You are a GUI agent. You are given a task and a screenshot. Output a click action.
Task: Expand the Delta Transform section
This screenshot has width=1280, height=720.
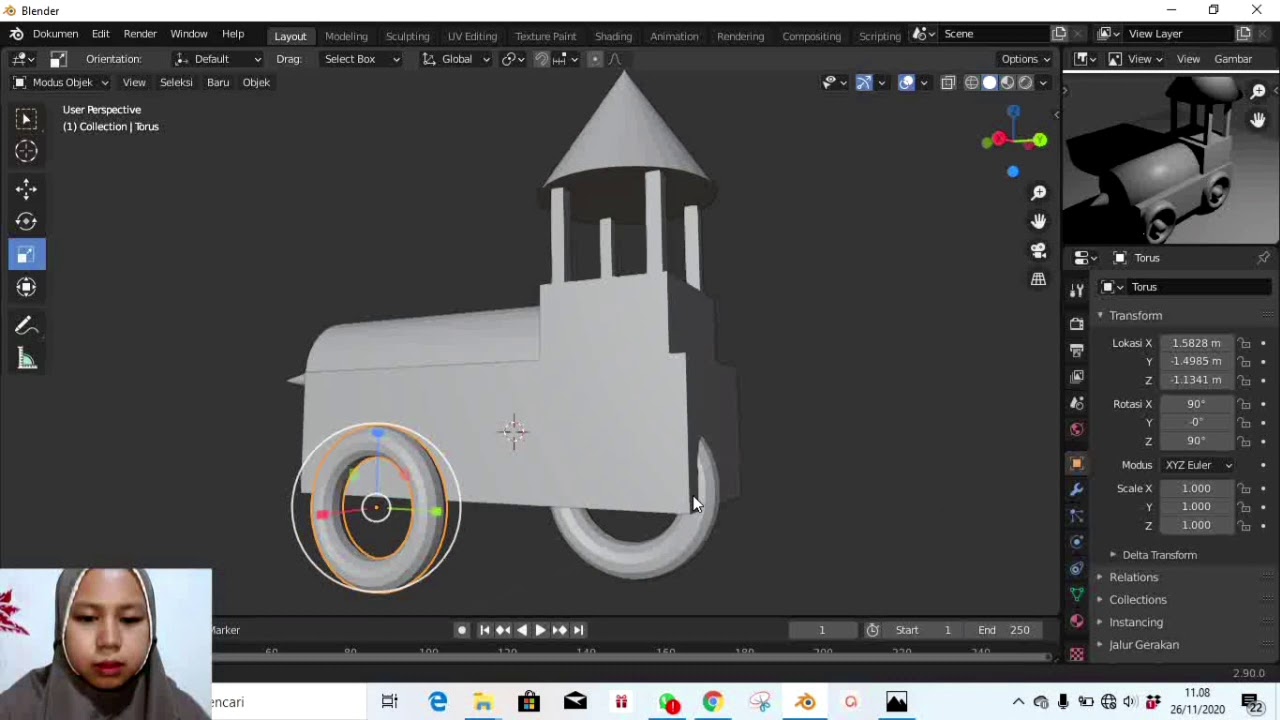[1159, 555]
